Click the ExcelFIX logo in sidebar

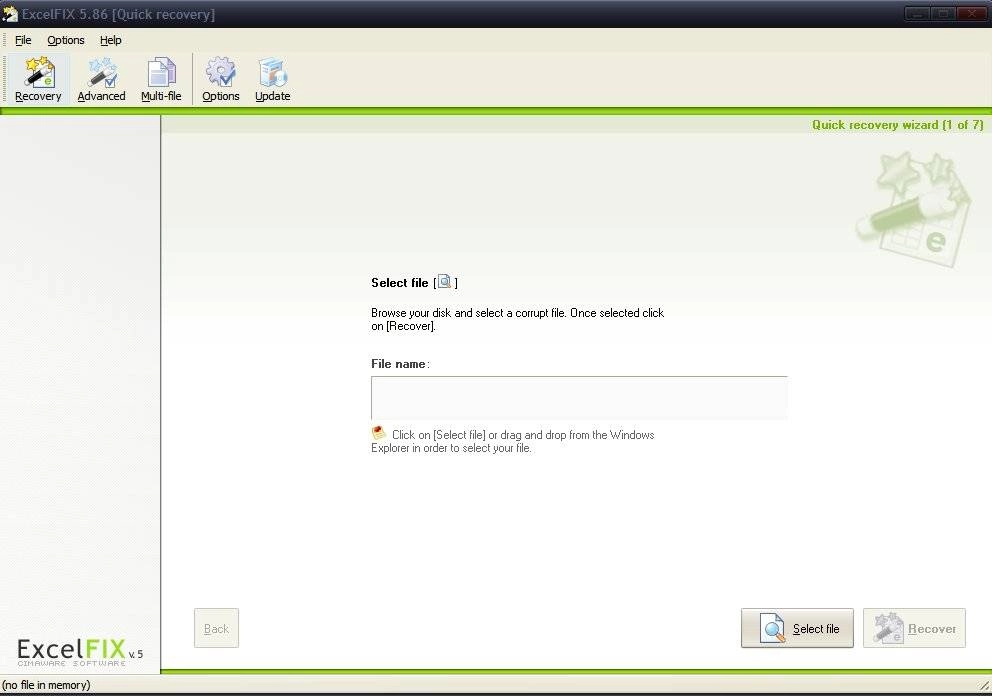80,652
